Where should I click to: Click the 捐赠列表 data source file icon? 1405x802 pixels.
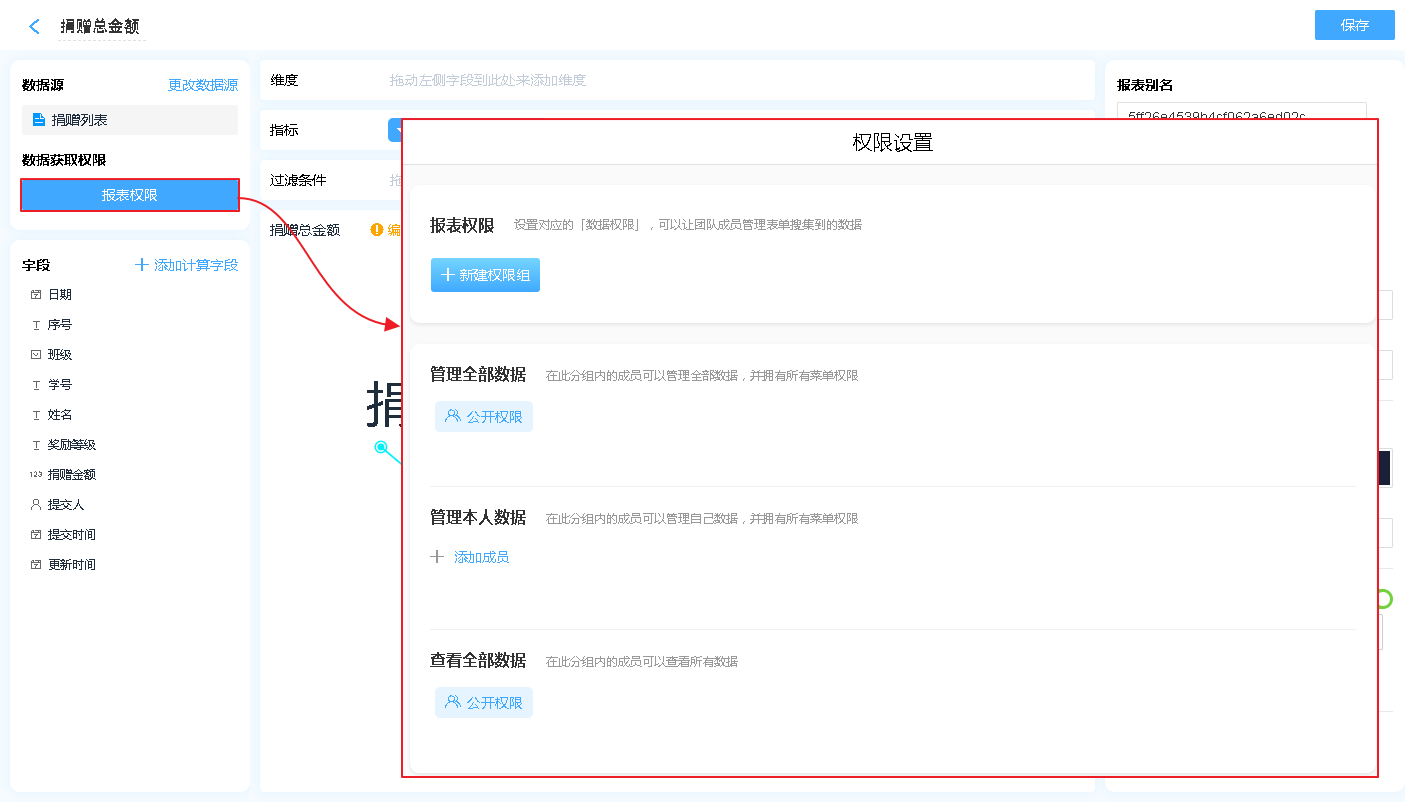(39, 120)
